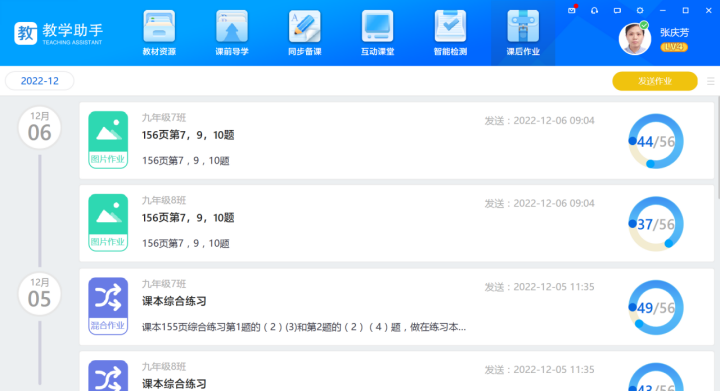The image size is (720, 392).
Task: Open 课本综合练习 title for 九年级7班
Action: pyautogui.click(x=174, y=301)
